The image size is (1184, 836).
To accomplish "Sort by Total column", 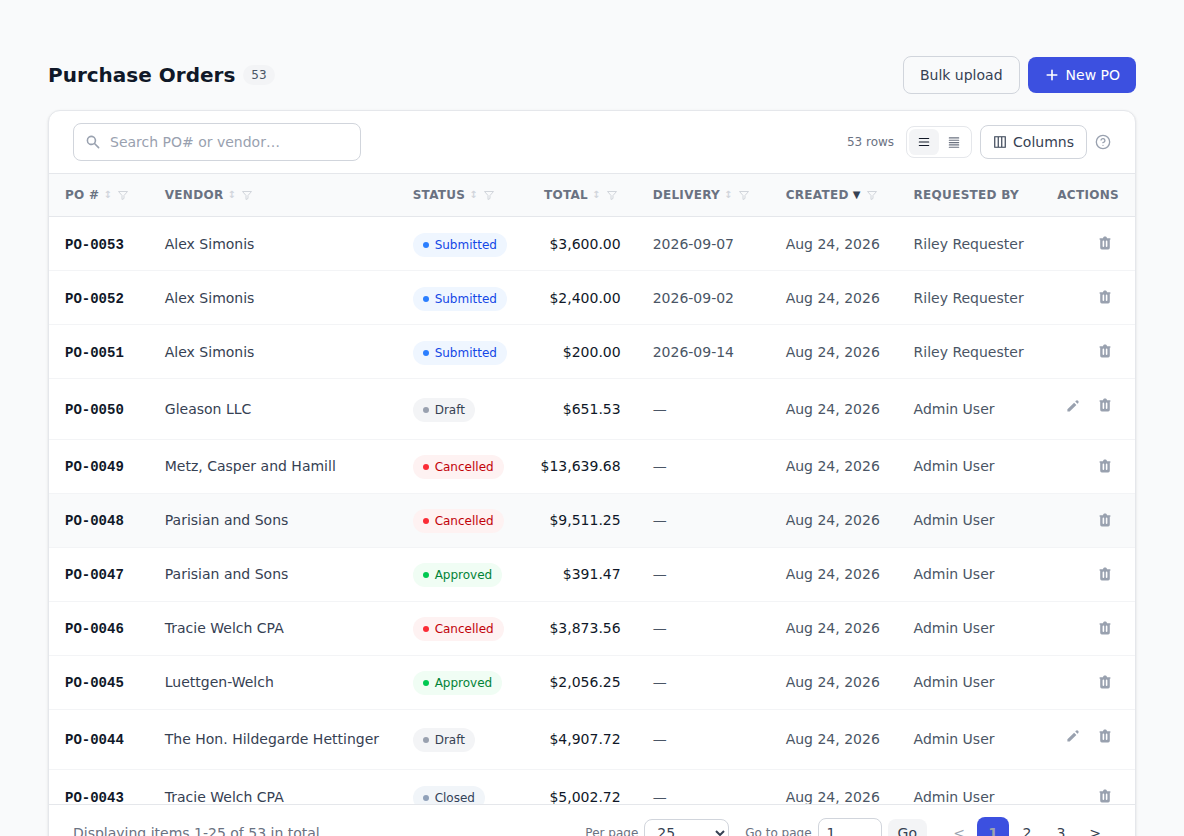I will (x=597, y=195).
